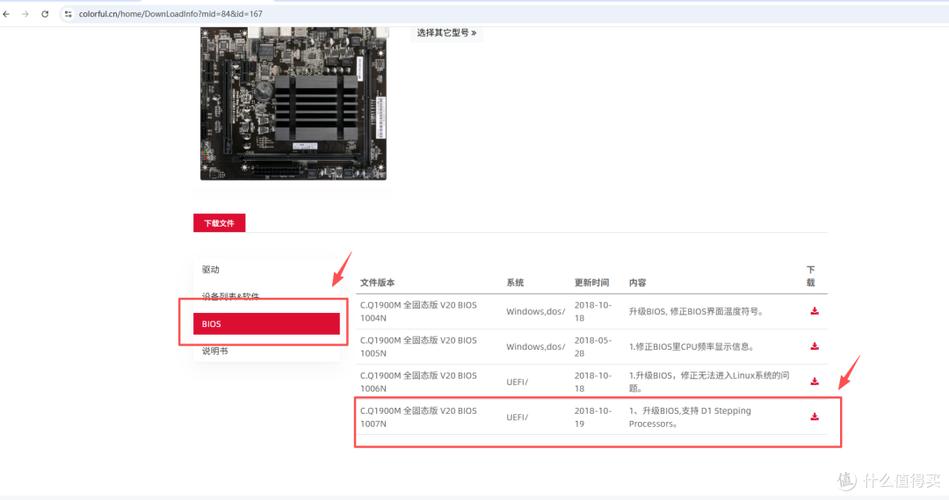Viewport: 949px width, 500px height.
Task: Select the 下载文件 tab
Action: pos(219,223)
